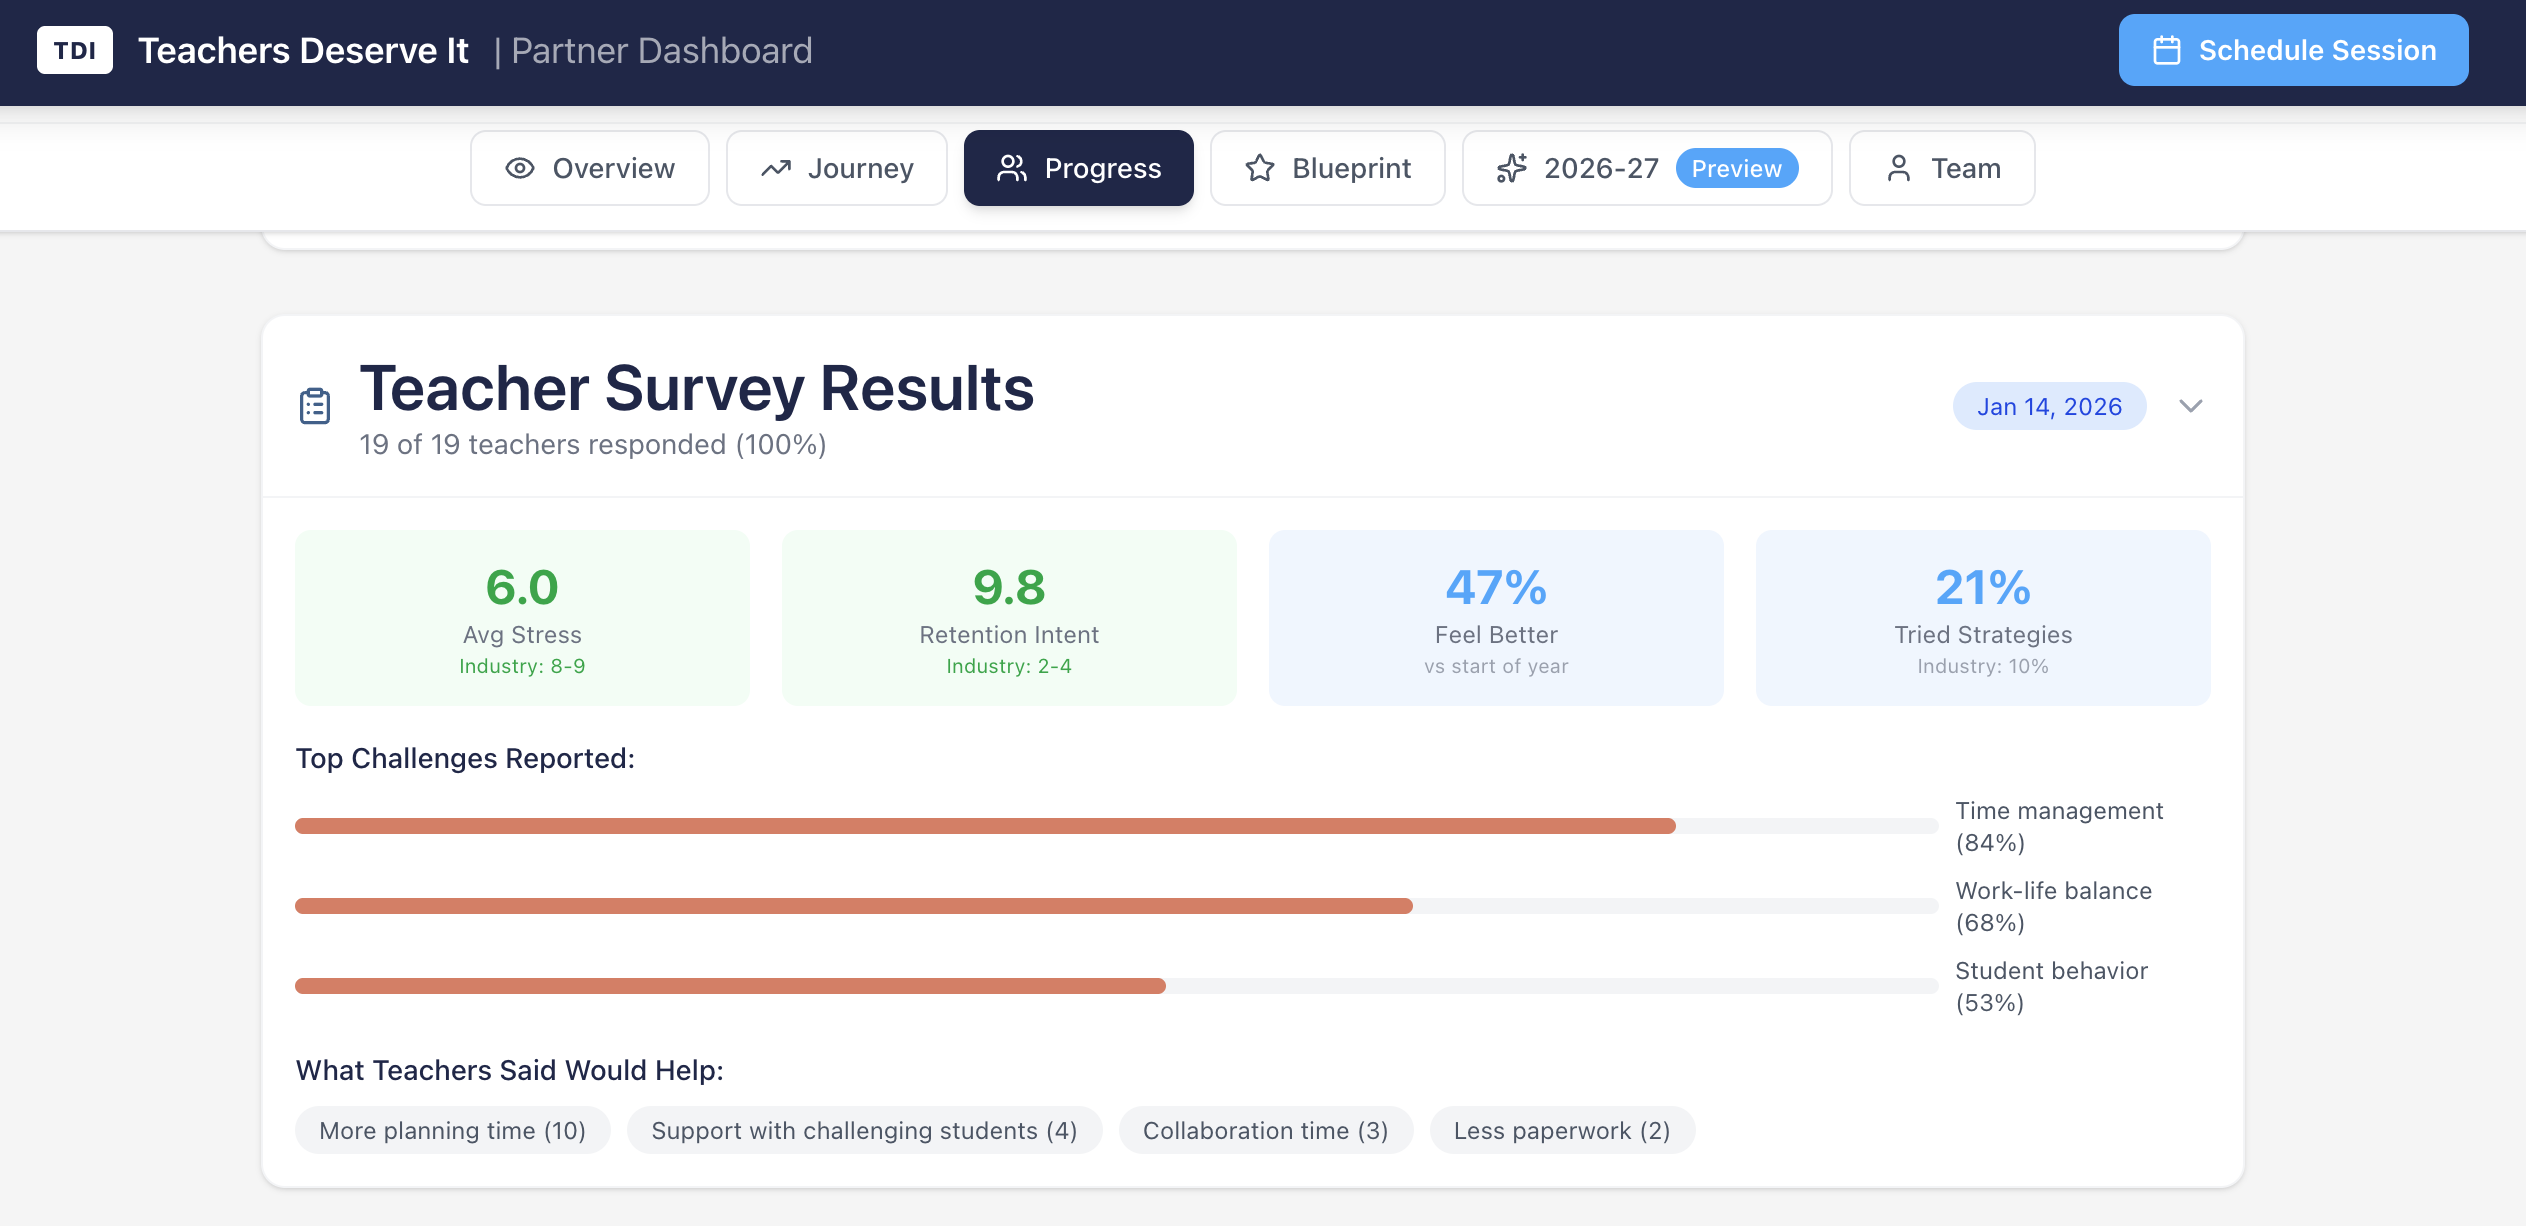Click the "Less paperwork (2)" chip
2526x1226 pixels.
tap(1562, 1130)
